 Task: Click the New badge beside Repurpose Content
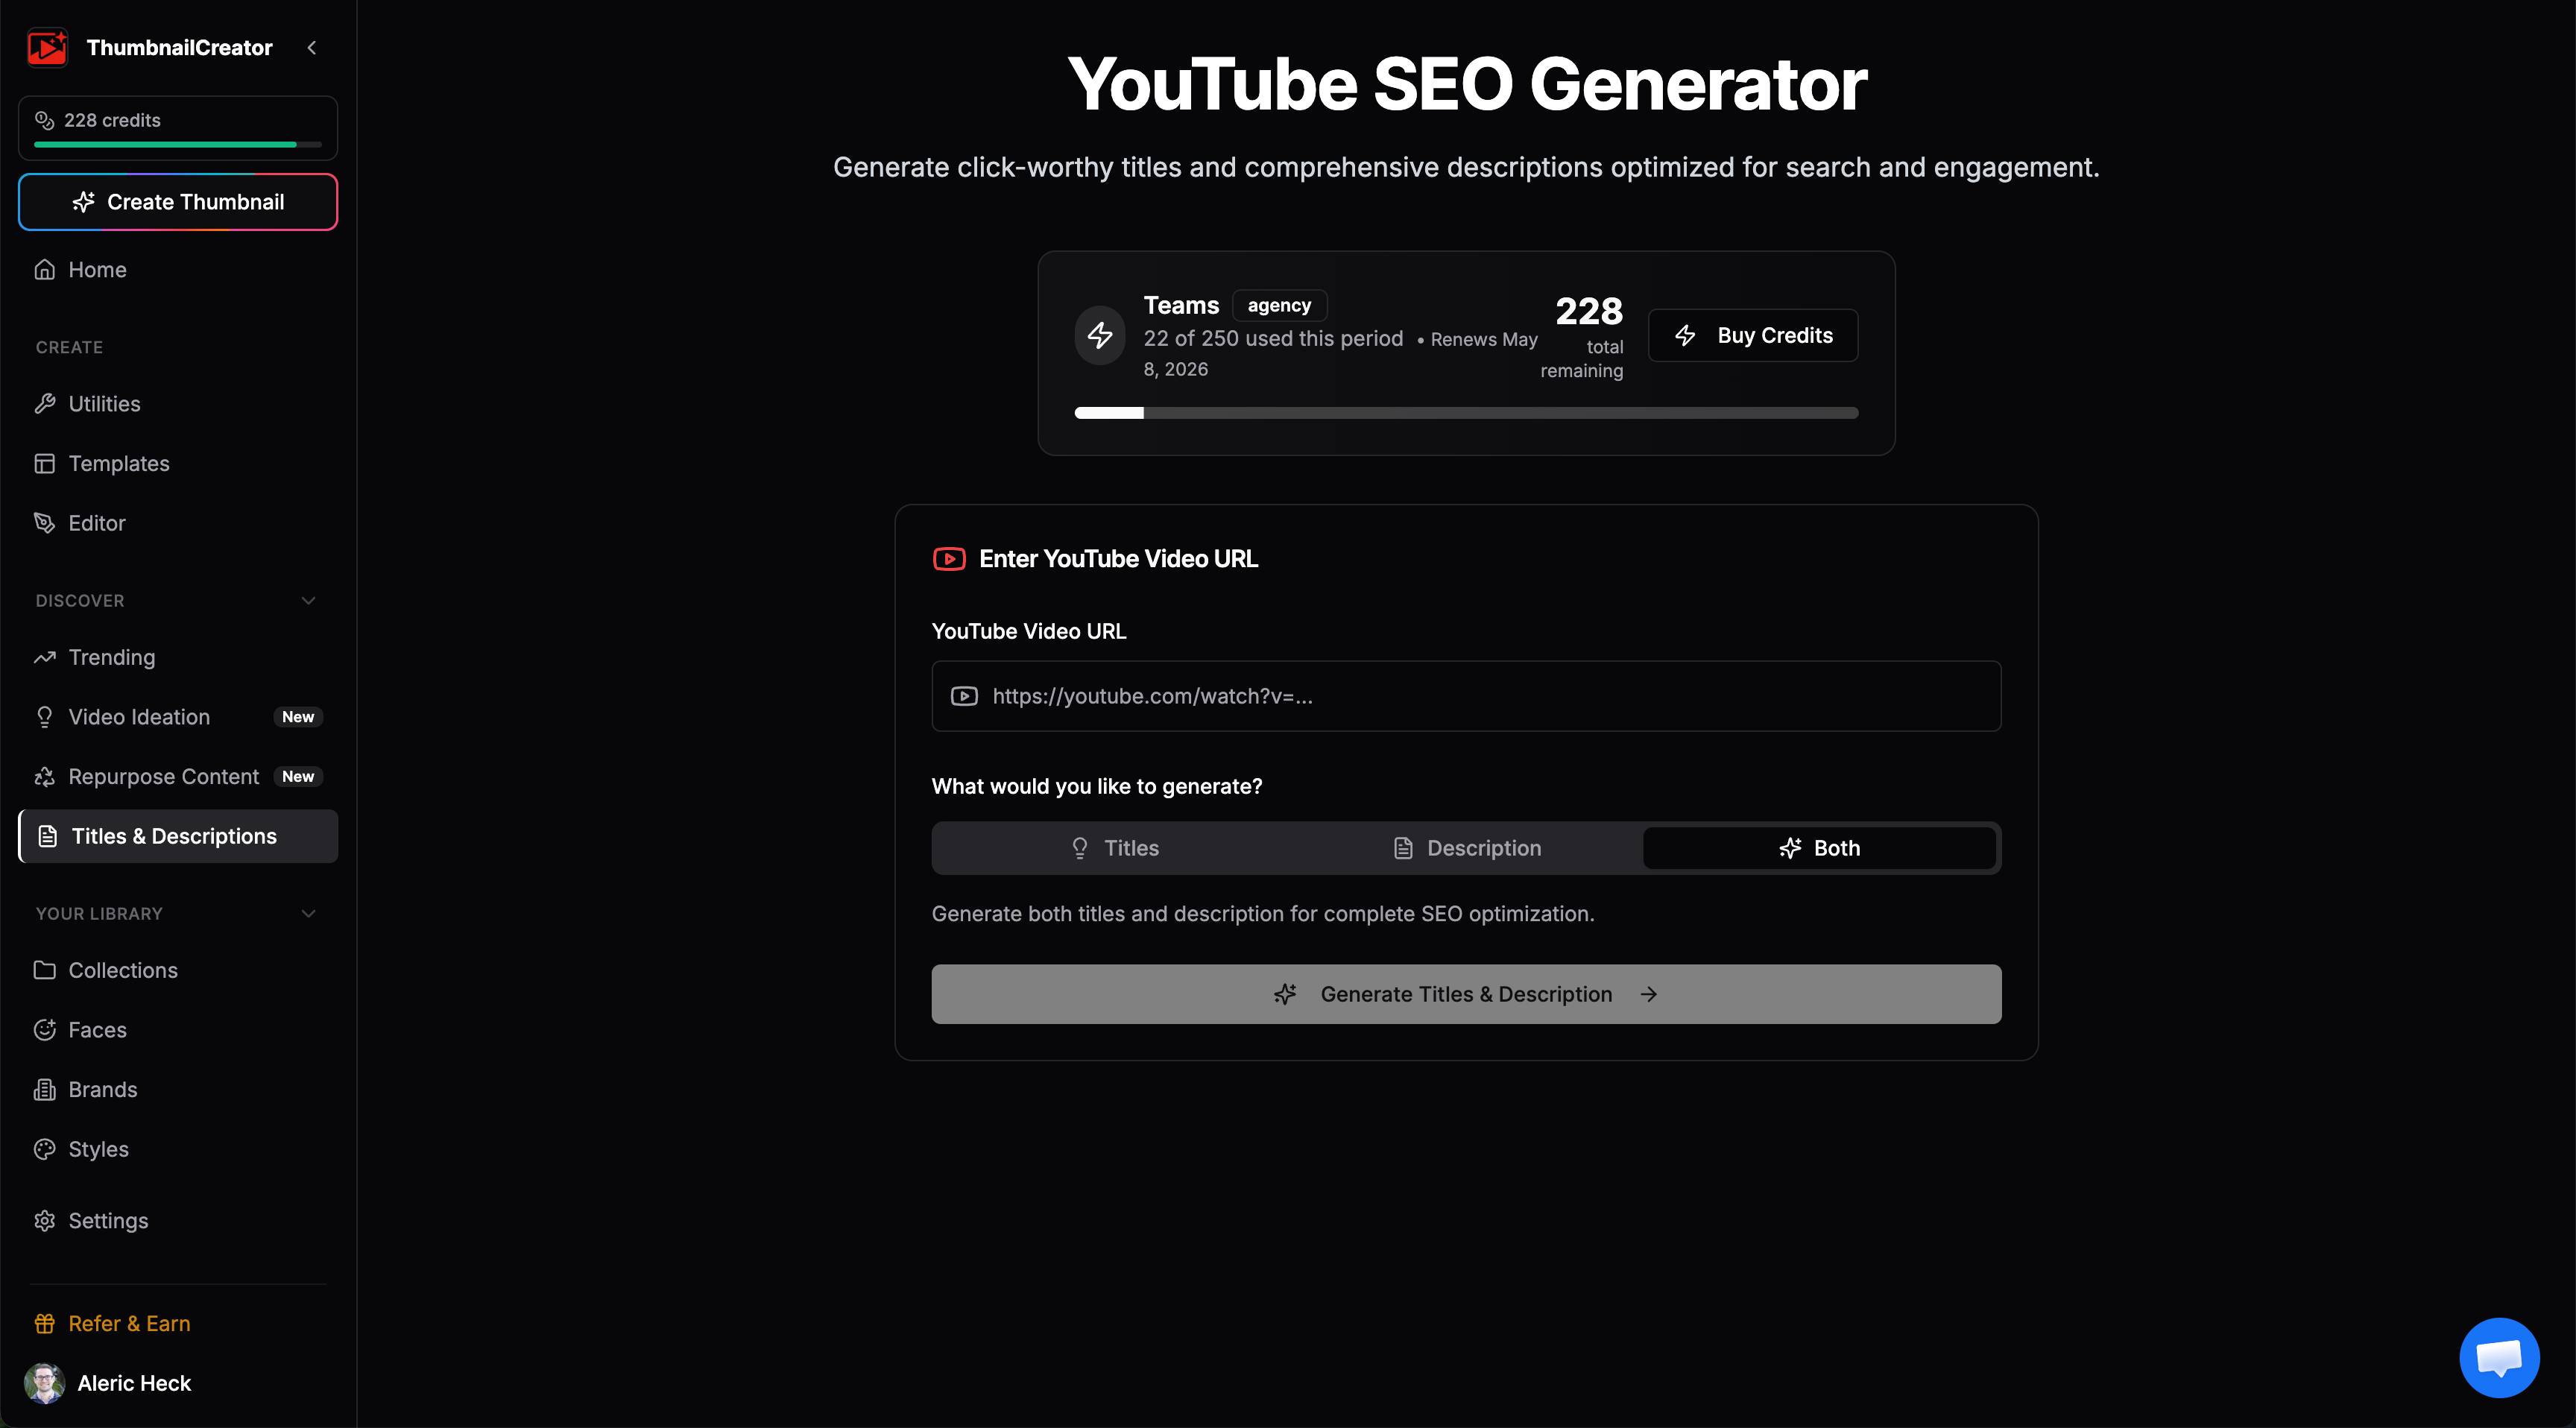coord(298,777)
